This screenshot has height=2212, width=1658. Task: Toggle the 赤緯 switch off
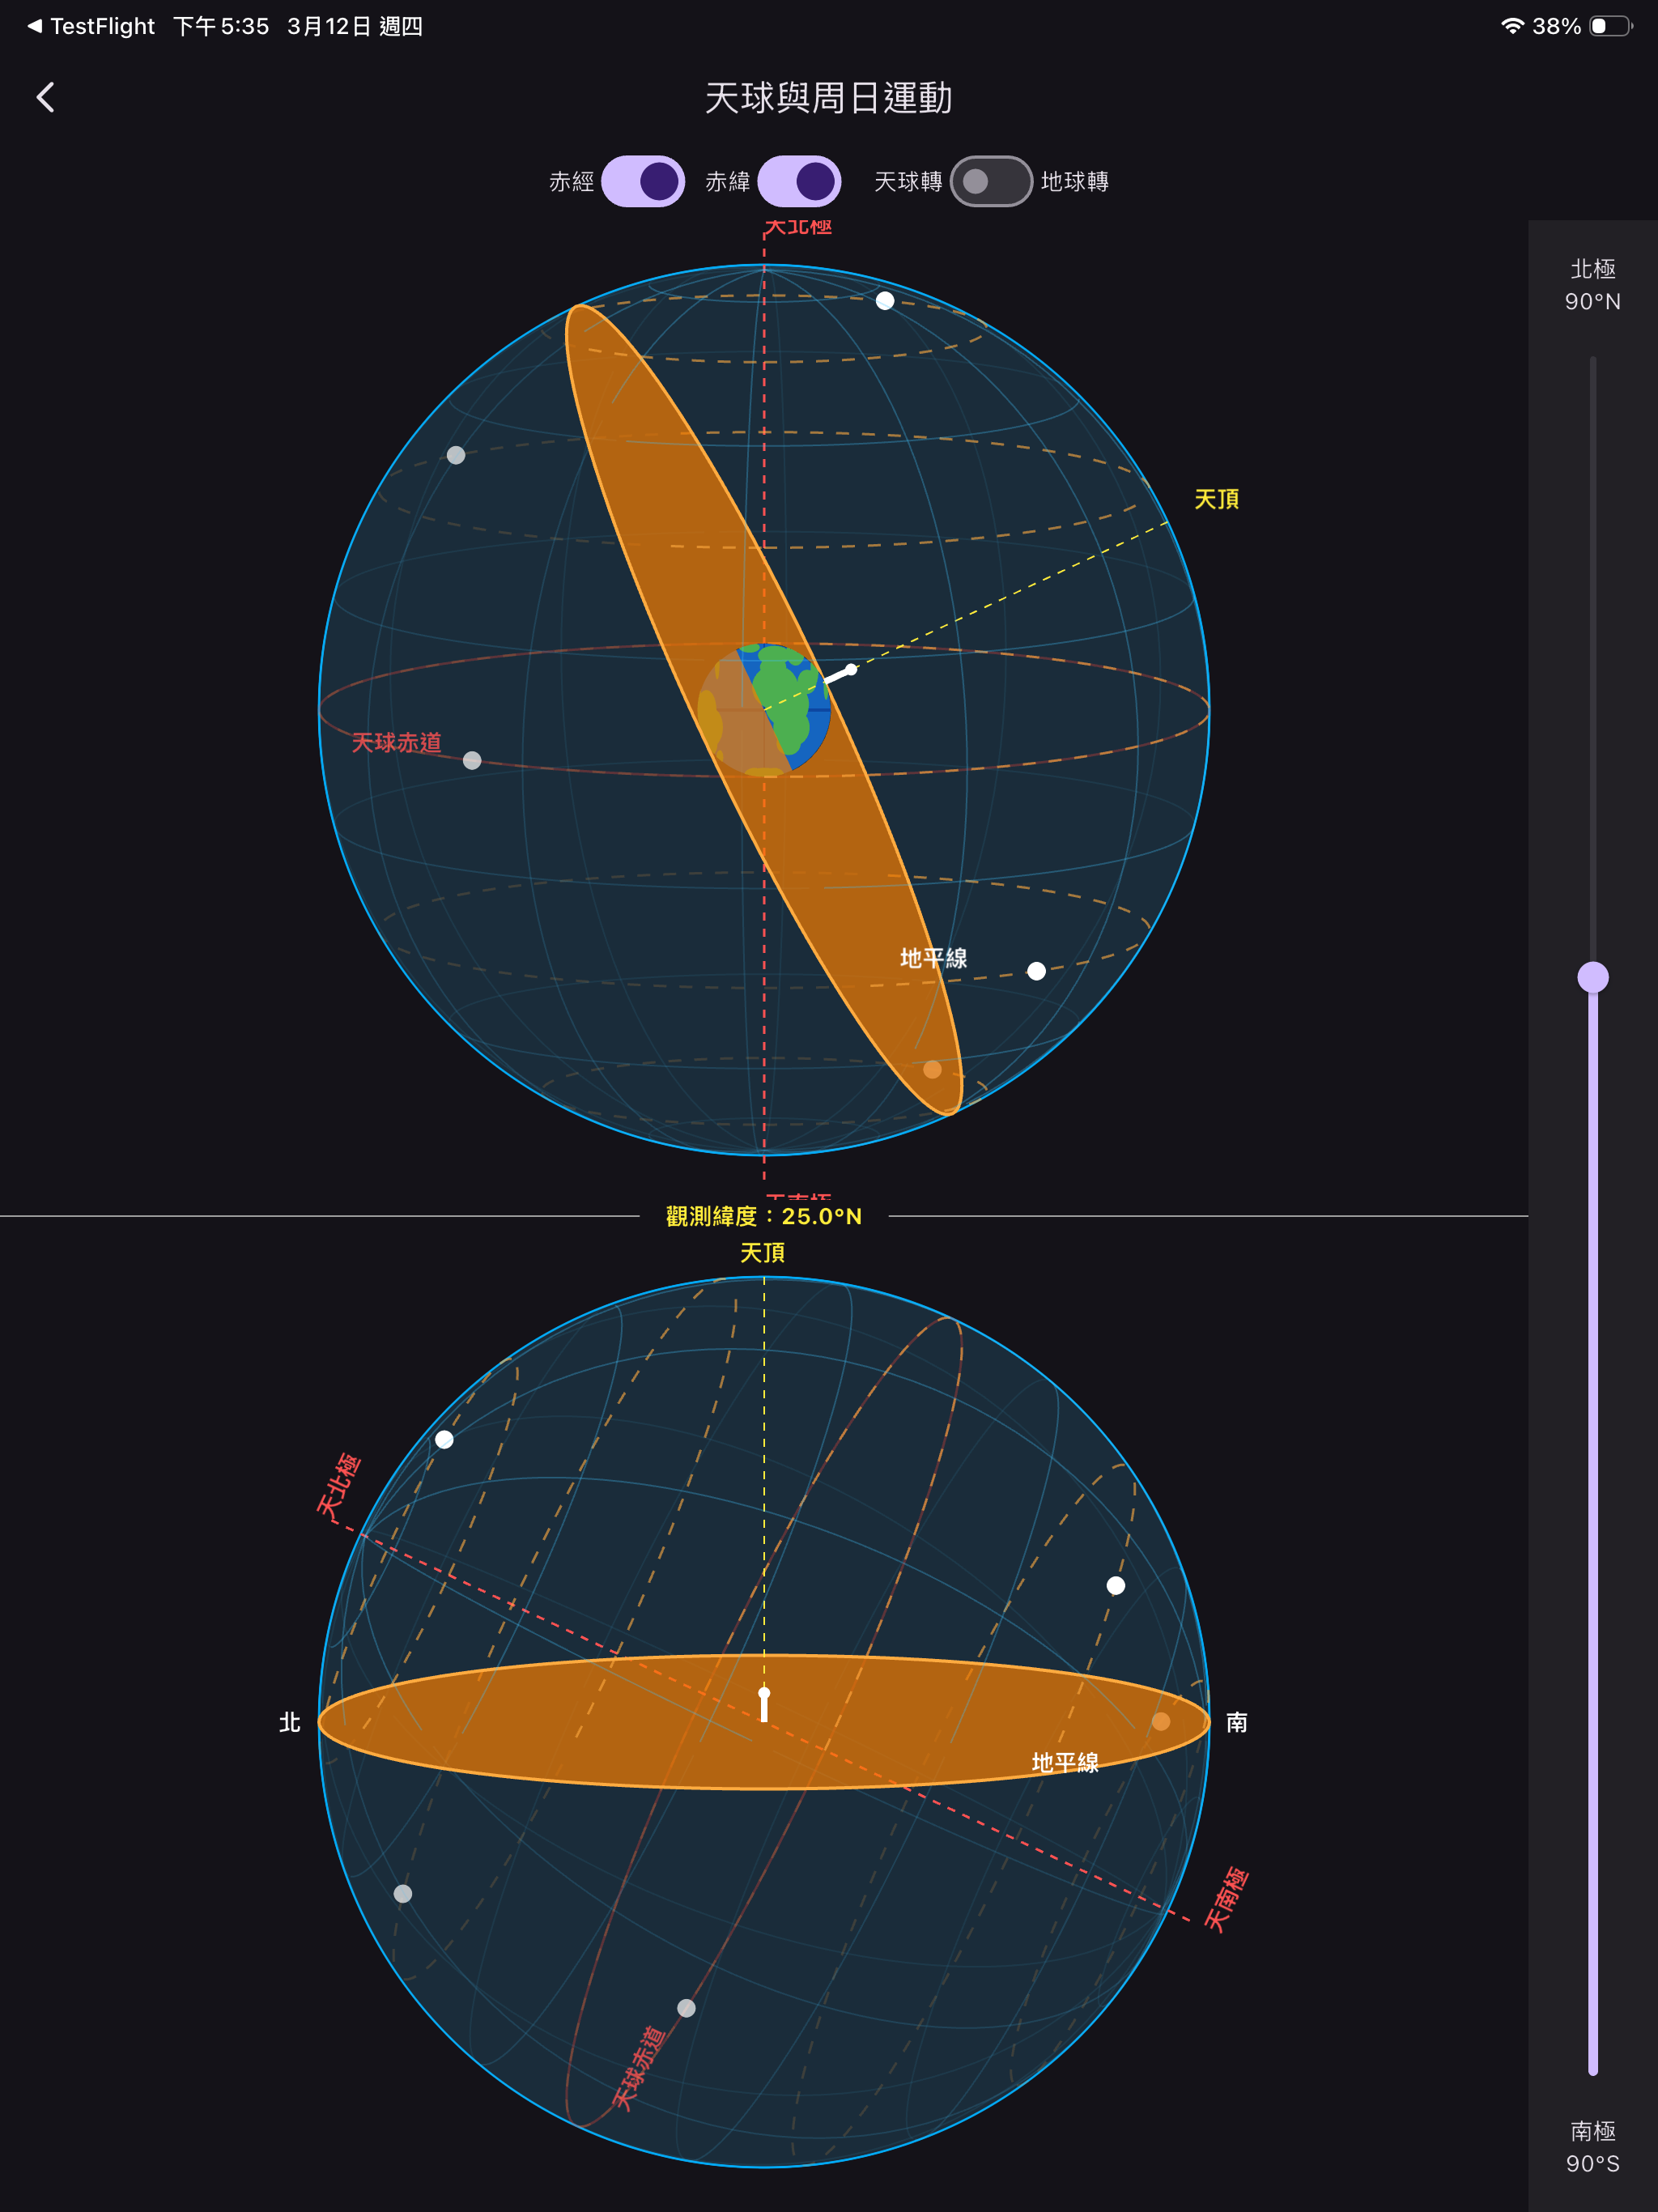pyautogui.click(x=799, y=181)
